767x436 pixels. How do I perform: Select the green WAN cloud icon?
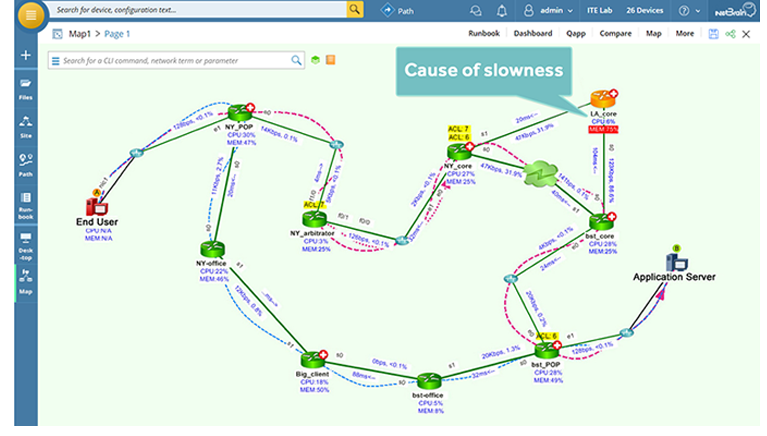pos(540,173)
